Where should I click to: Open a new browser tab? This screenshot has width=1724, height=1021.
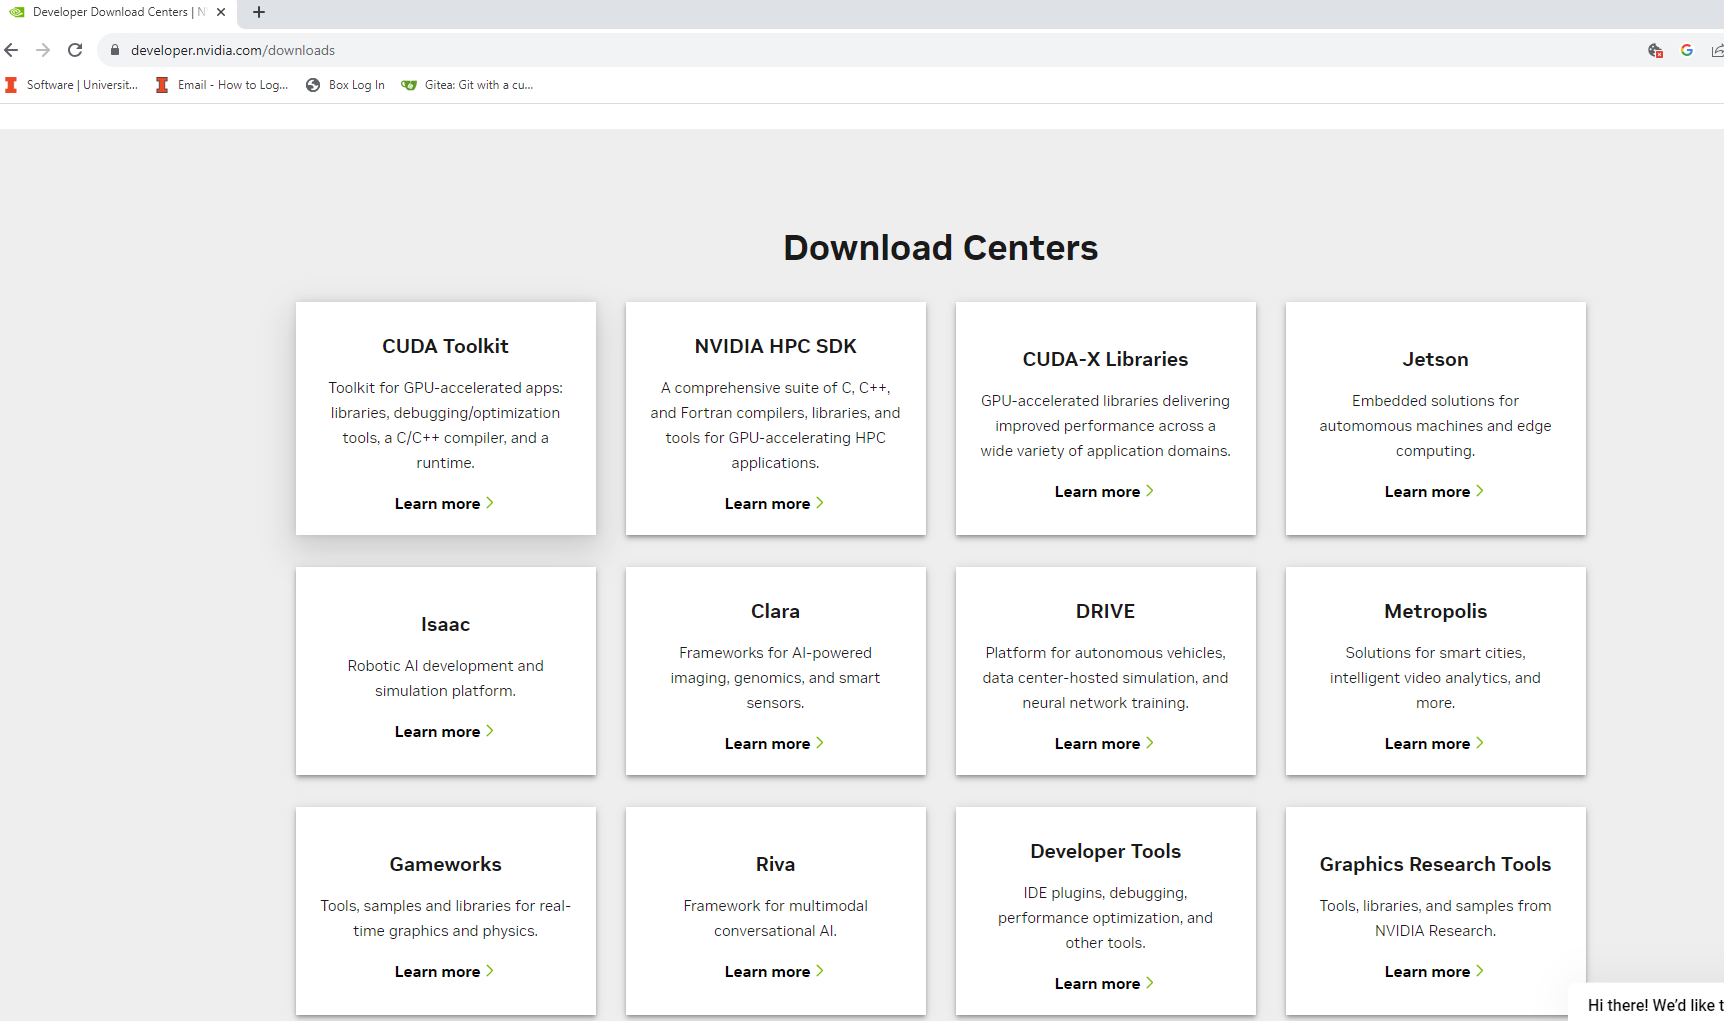pos(259,12)
